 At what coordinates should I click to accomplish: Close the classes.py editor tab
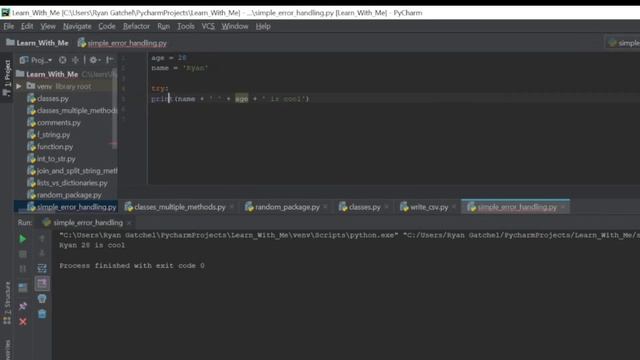pyautogui.click(x=386, y=207)
